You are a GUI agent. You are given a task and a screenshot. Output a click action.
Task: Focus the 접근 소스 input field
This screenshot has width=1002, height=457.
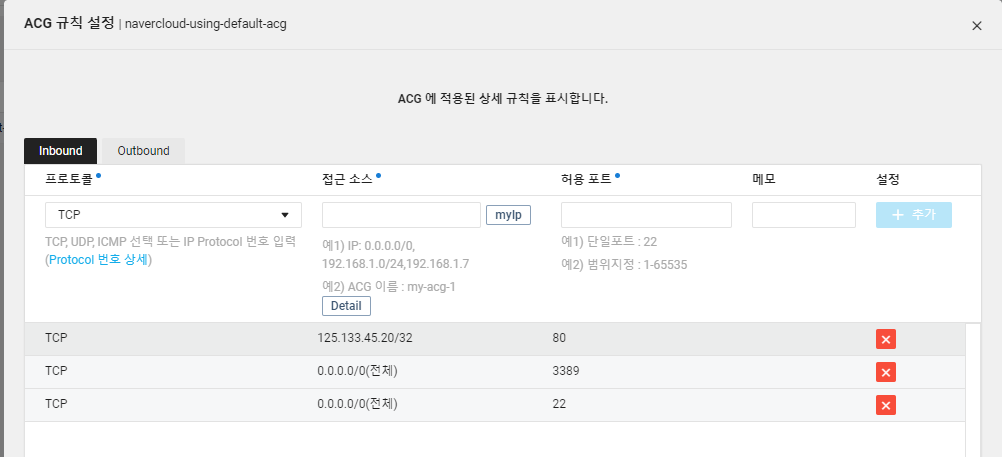[x=401, y=215]
